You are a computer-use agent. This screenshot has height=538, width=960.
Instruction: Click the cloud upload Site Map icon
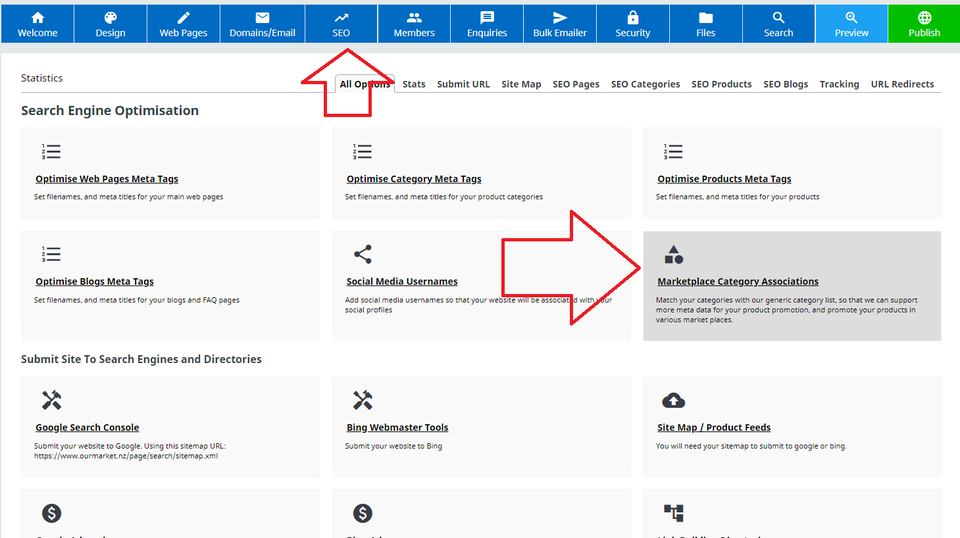(x=674, y=400)
